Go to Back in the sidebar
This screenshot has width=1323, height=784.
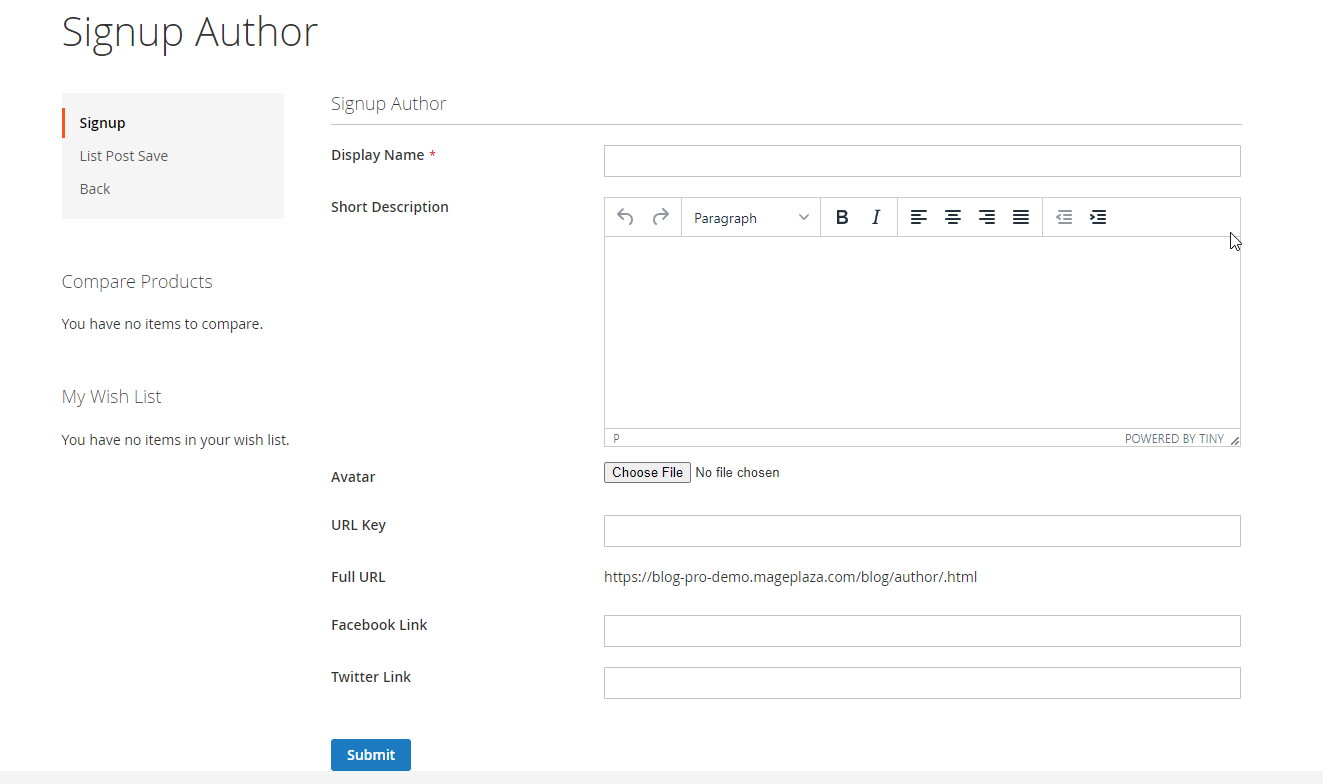[x=95, y=189]
